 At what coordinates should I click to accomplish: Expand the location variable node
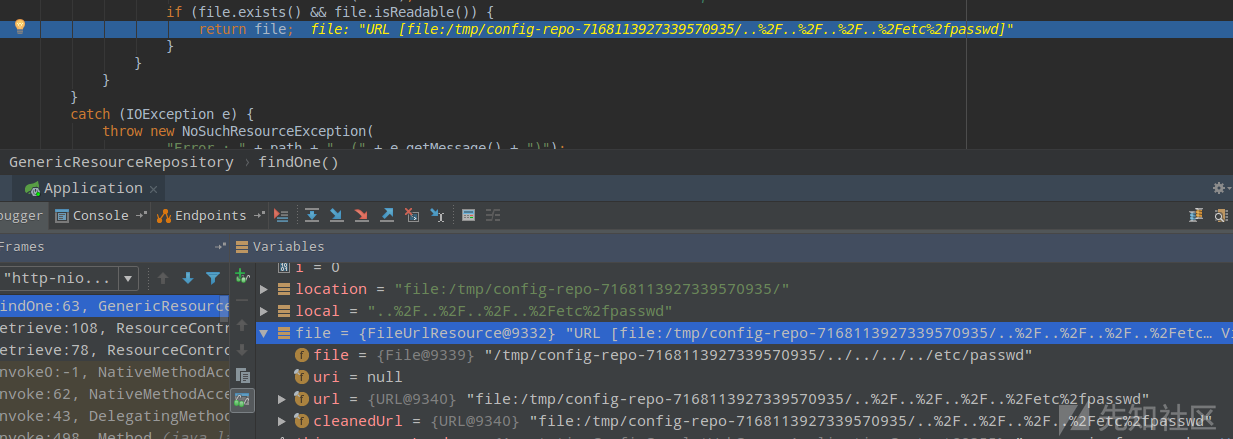point(264,289)
